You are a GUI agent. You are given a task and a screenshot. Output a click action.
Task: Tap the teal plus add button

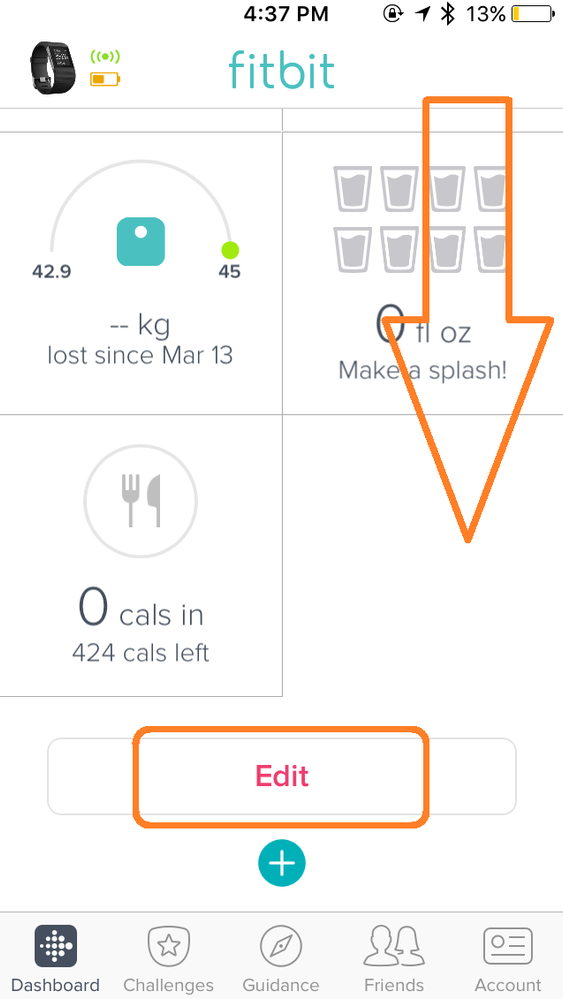282,863
